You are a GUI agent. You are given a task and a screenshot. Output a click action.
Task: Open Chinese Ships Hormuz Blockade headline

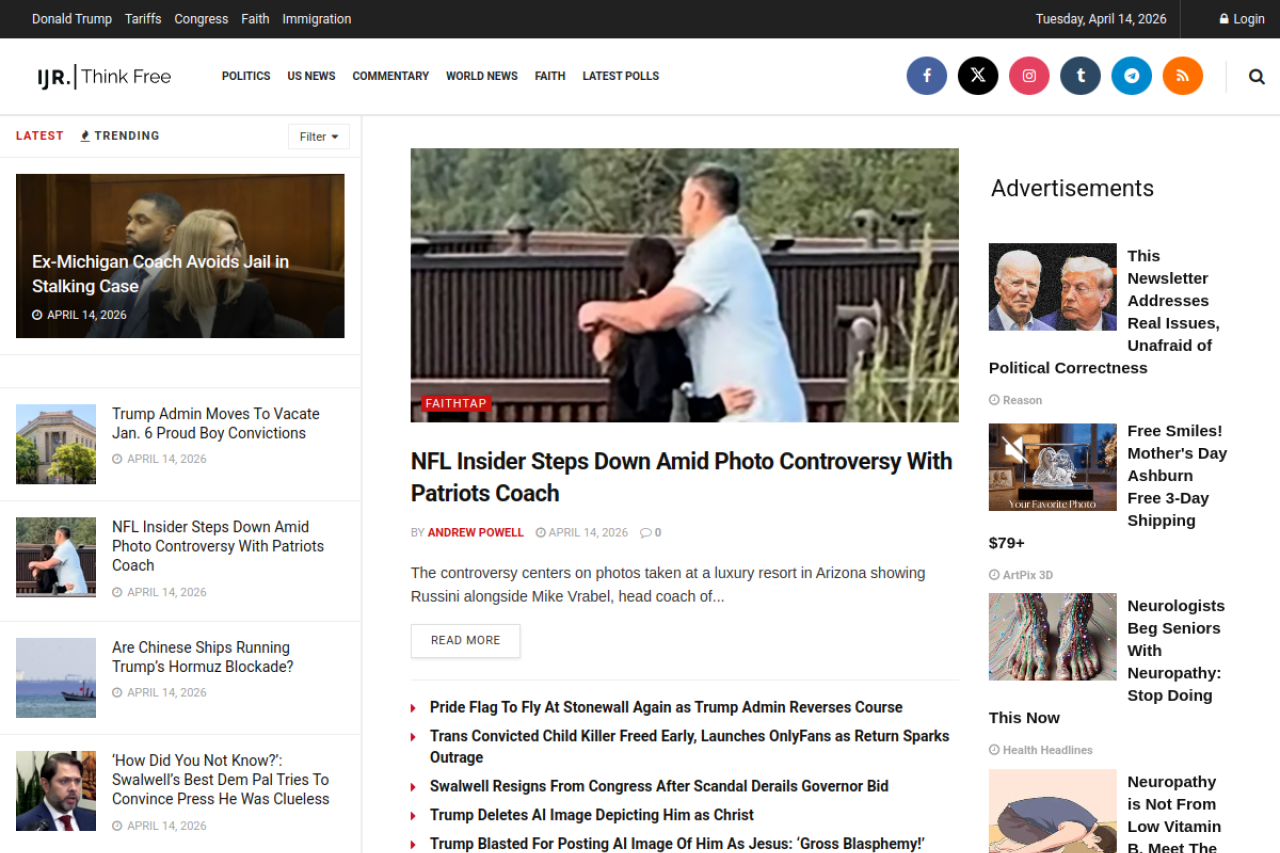click(x=203, y=657)
